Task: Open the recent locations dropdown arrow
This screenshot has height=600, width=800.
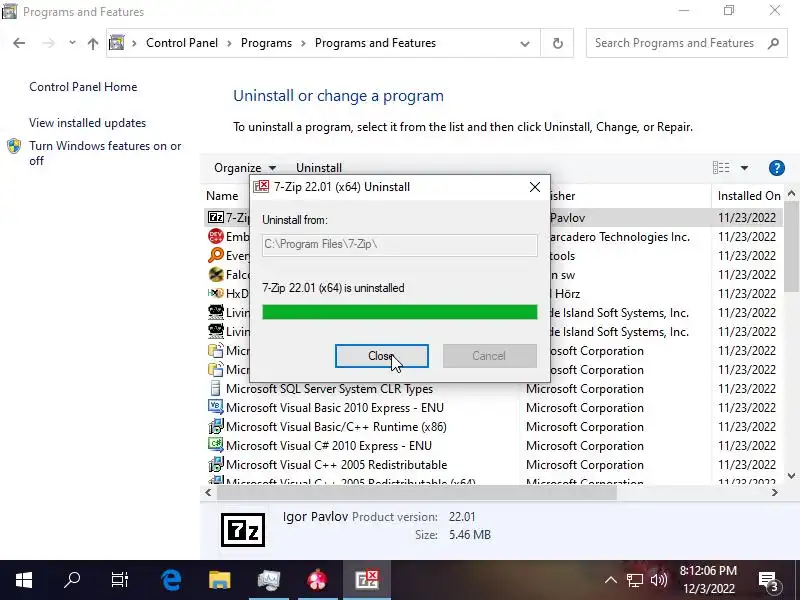Action: click(72, 43)
